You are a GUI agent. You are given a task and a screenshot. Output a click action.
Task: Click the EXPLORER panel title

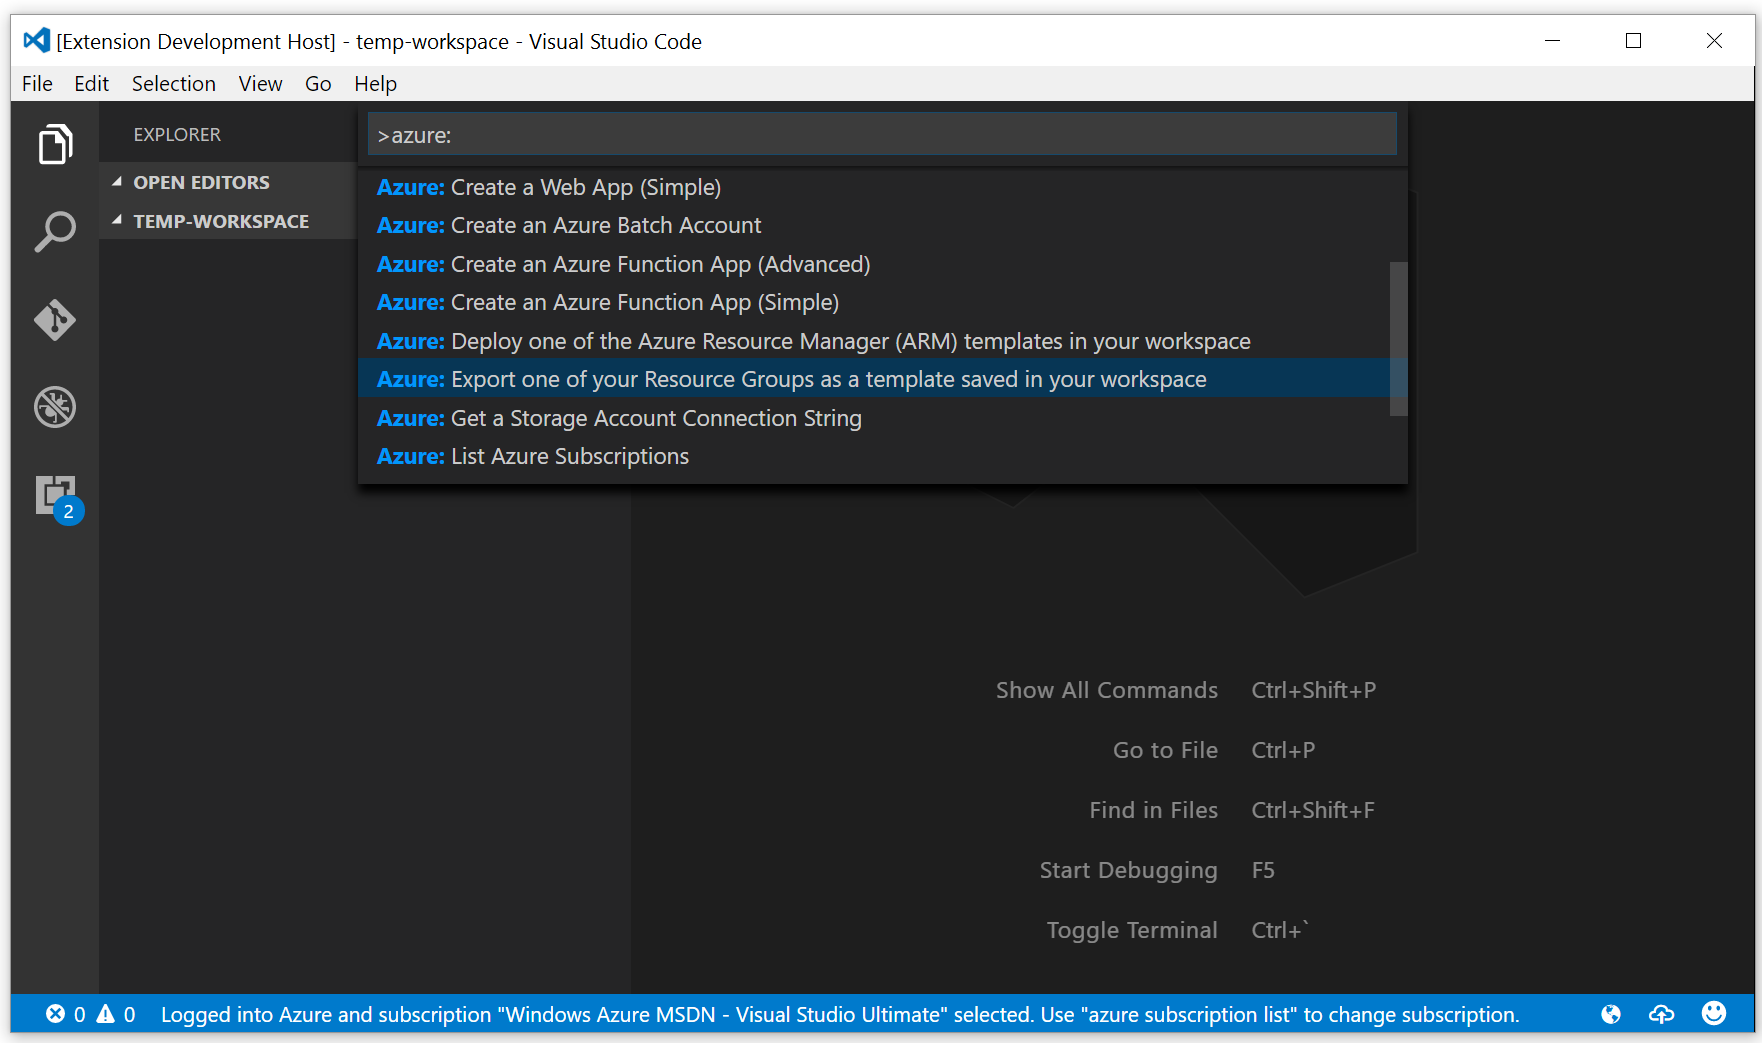177,134
